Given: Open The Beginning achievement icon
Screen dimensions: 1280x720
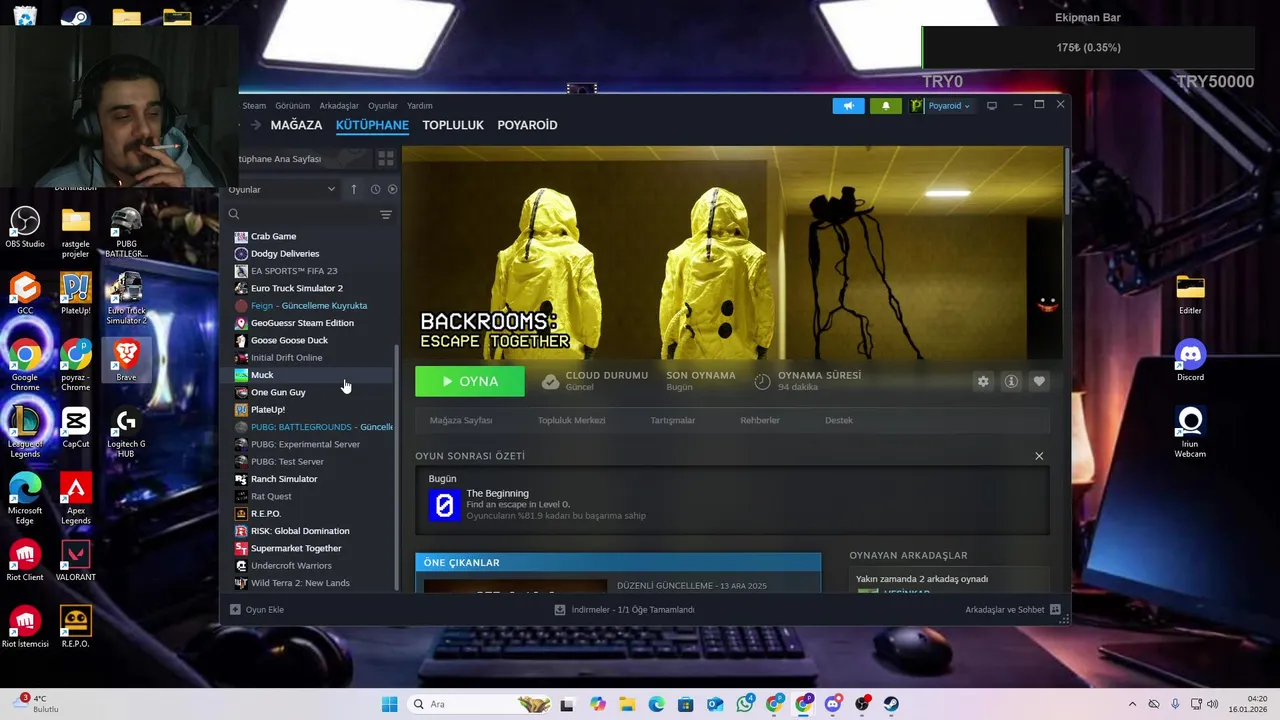Looking at the screenshot, I should pyautogui.click(x=444, y=505).
